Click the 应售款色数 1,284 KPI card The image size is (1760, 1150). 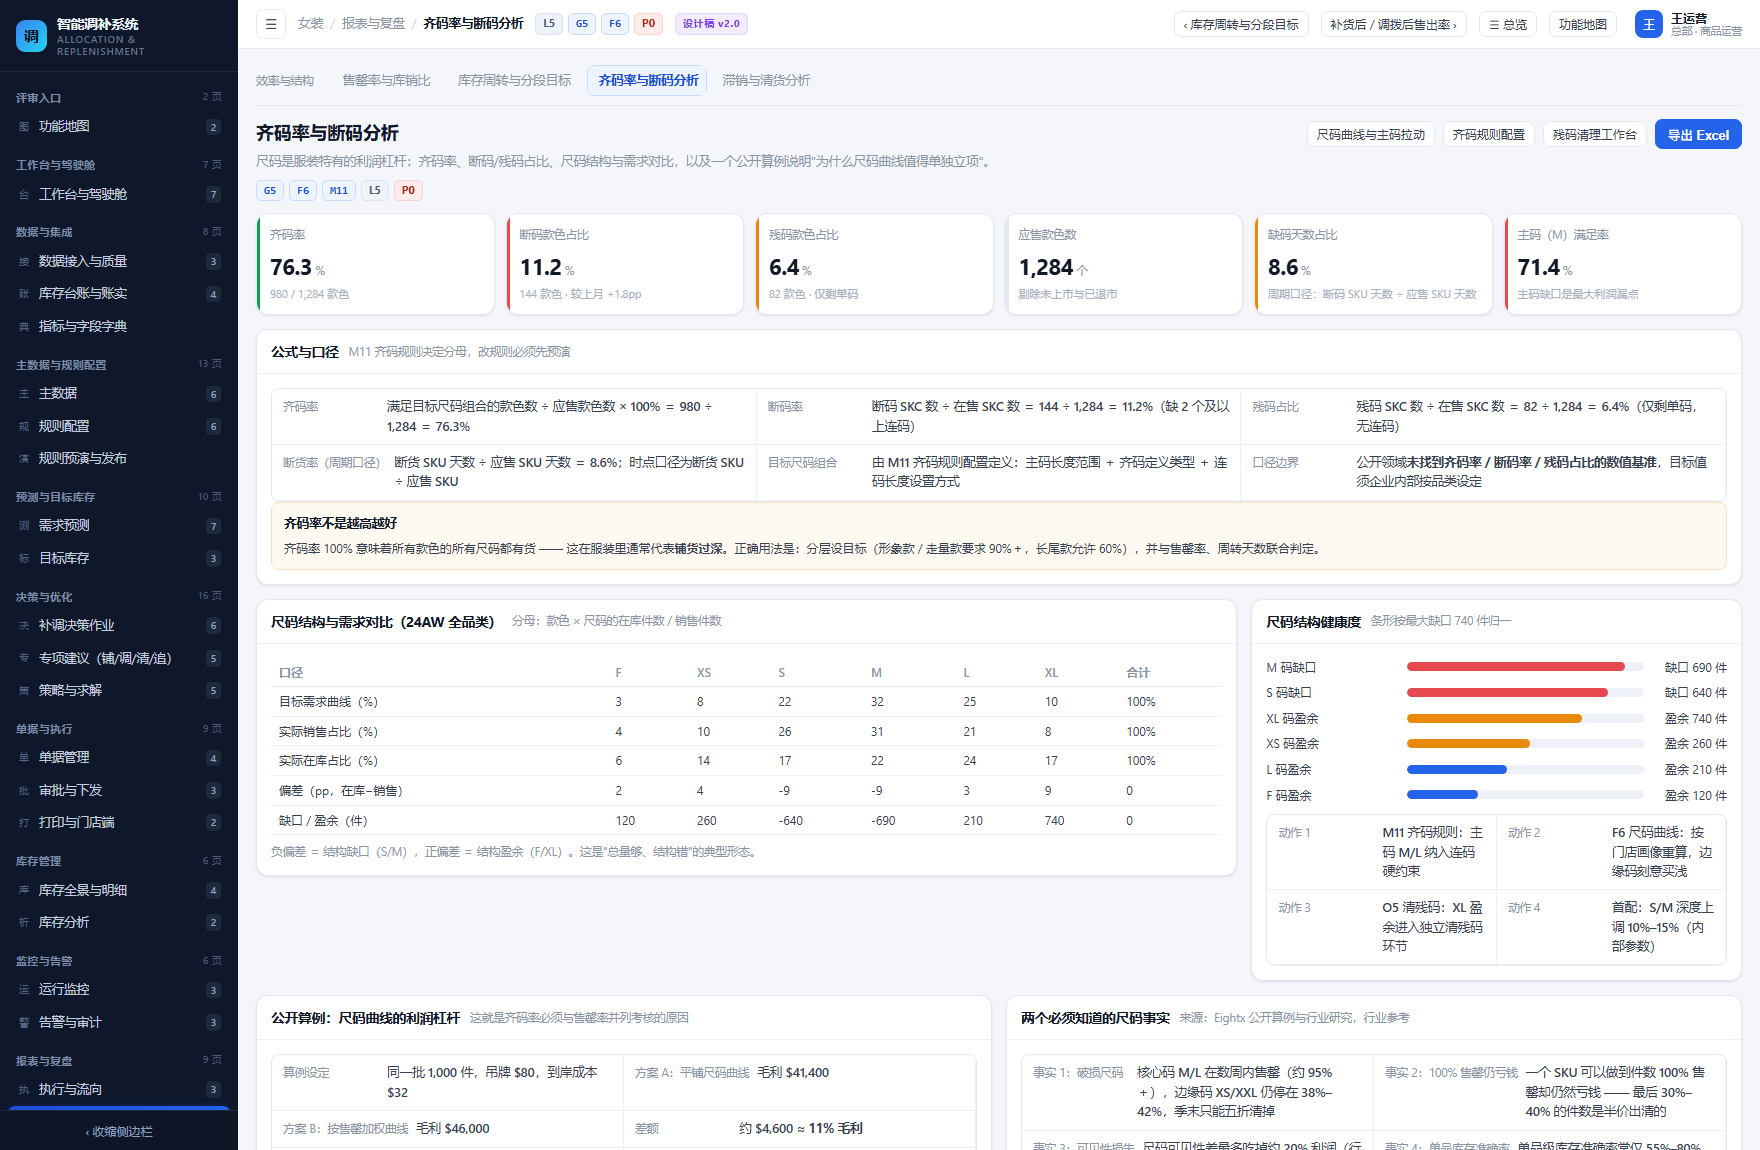(x=1124, y=264)
